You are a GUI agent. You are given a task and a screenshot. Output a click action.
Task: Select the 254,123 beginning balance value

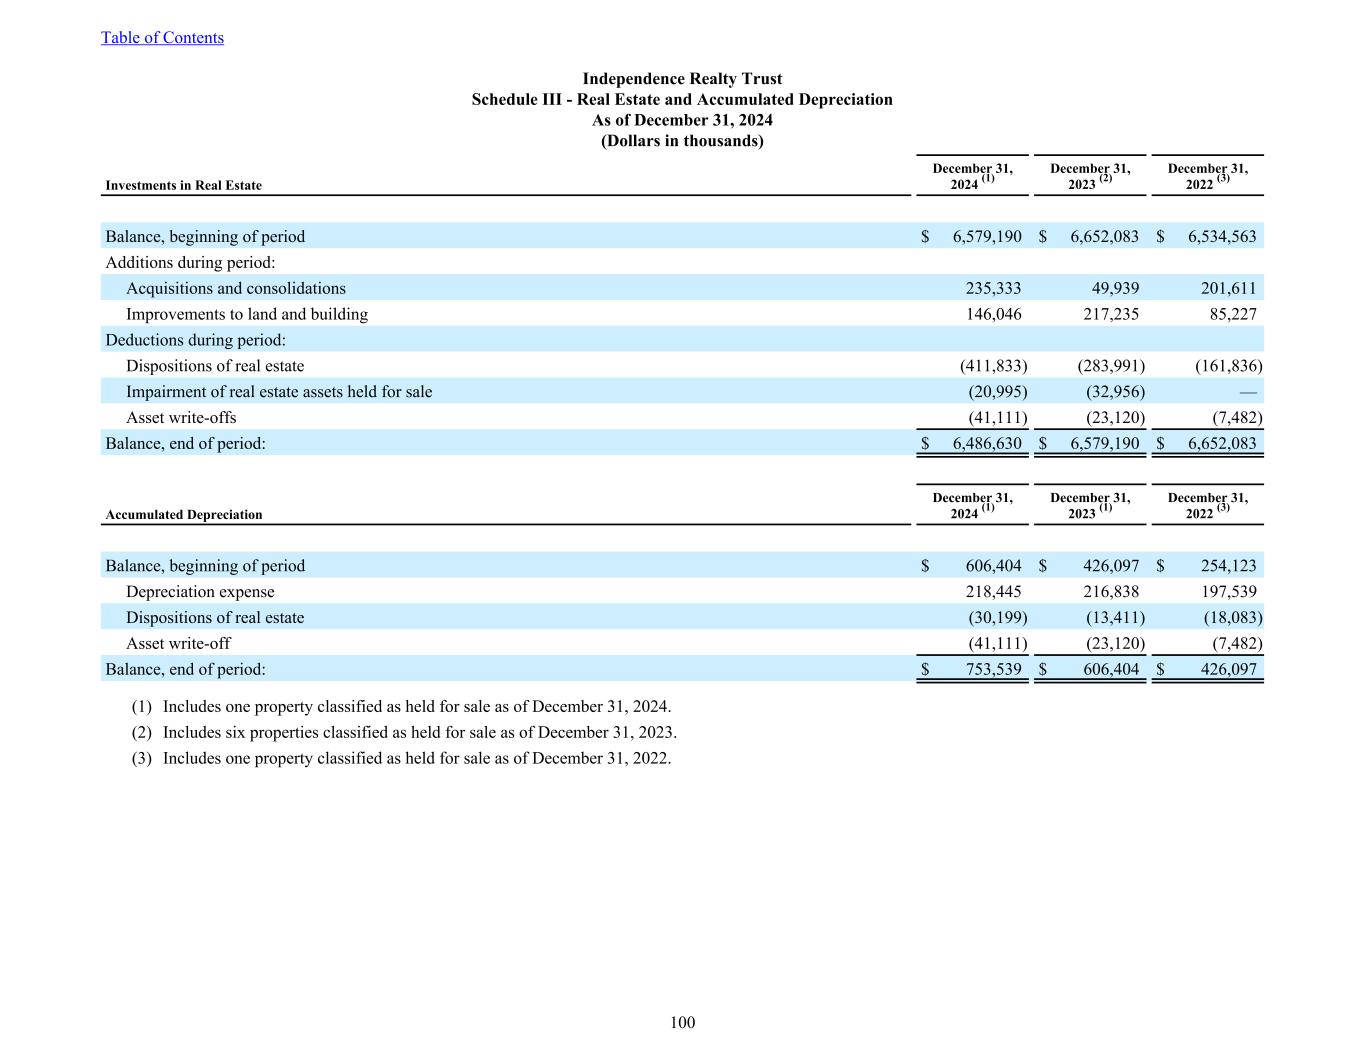1228,566
